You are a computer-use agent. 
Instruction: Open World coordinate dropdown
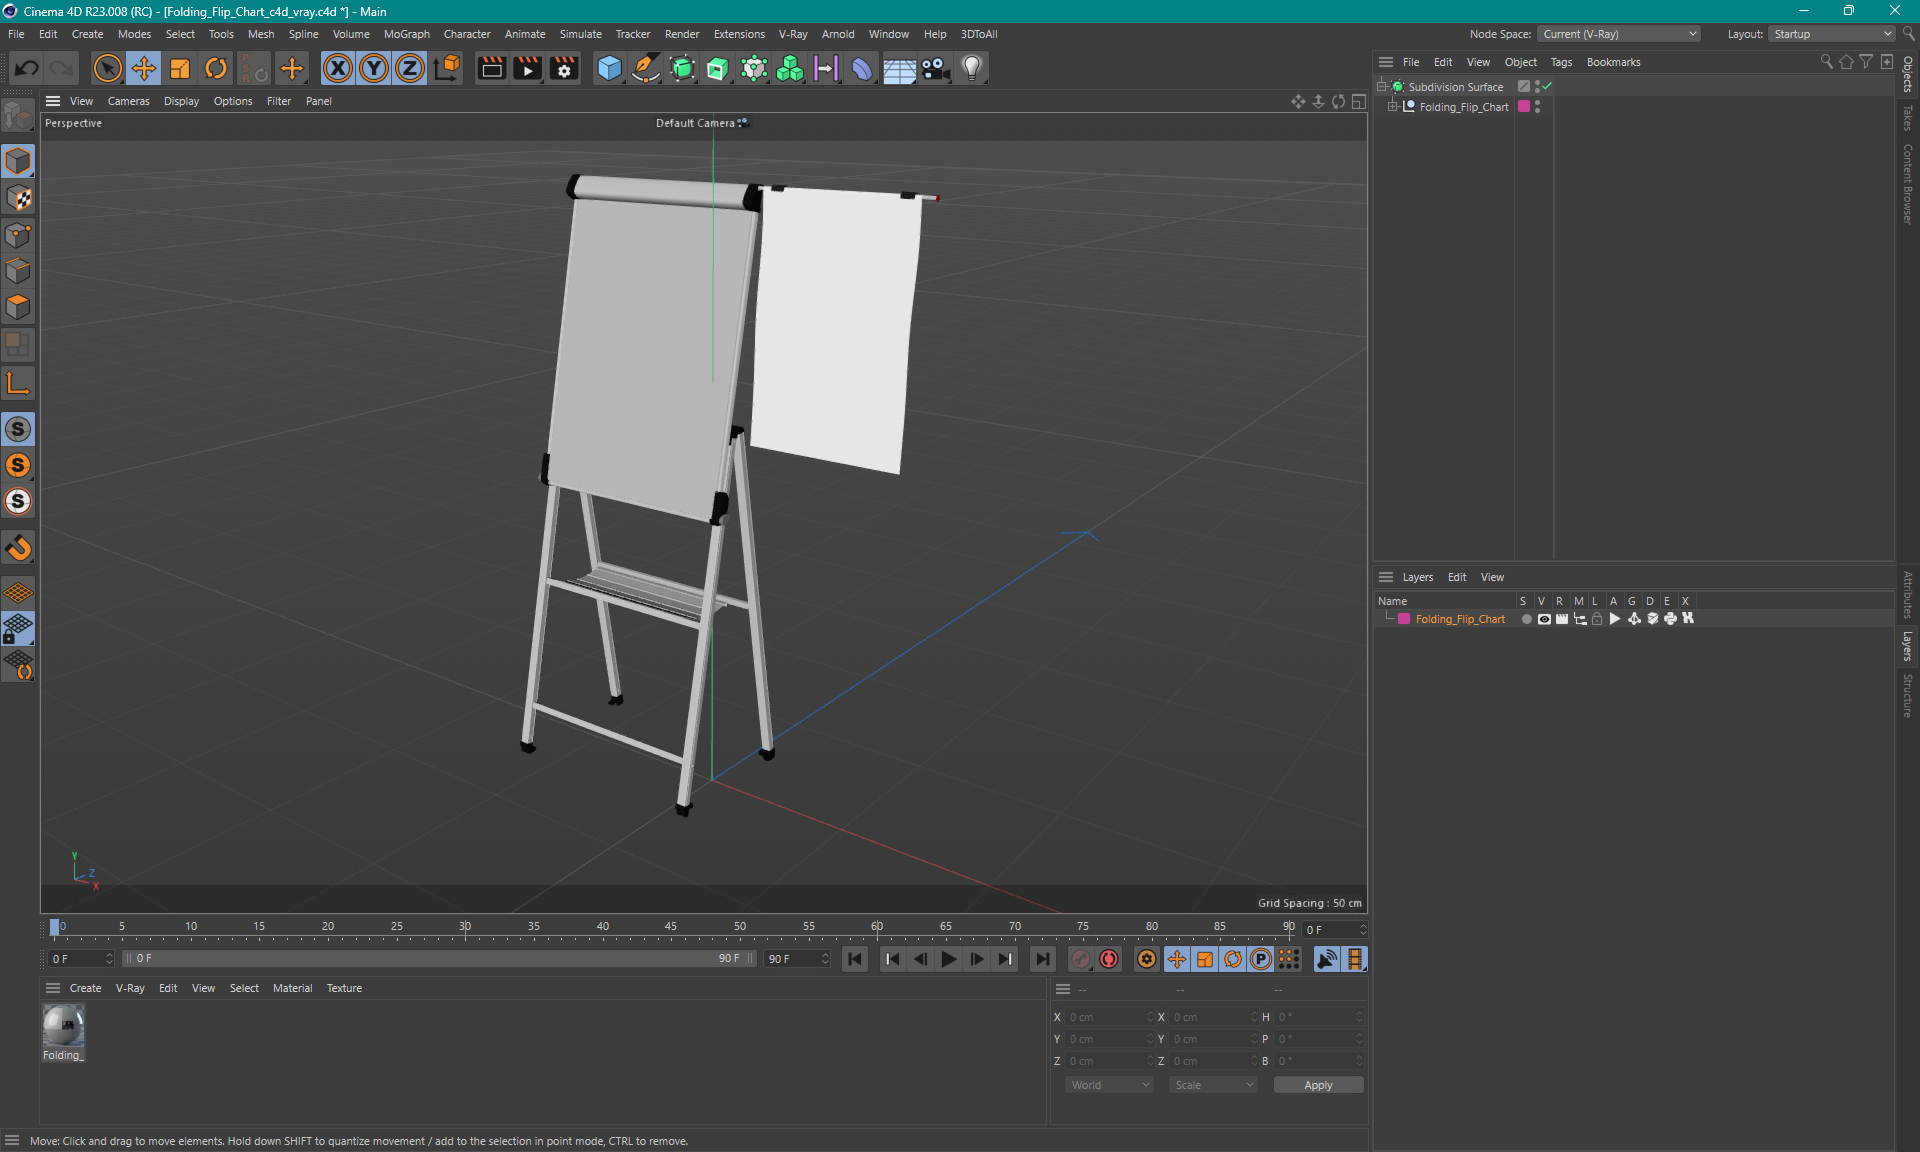(1109, 1085)
